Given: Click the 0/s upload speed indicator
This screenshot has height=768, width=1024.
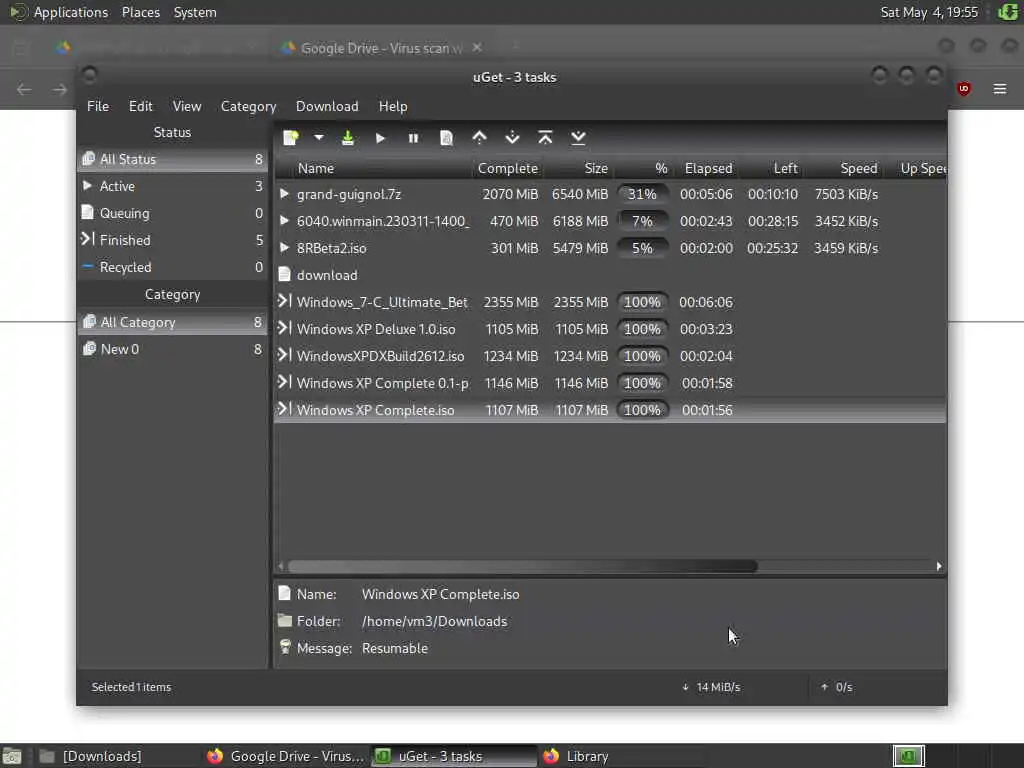Looking at the screenshot, I should tap(837, 687).
